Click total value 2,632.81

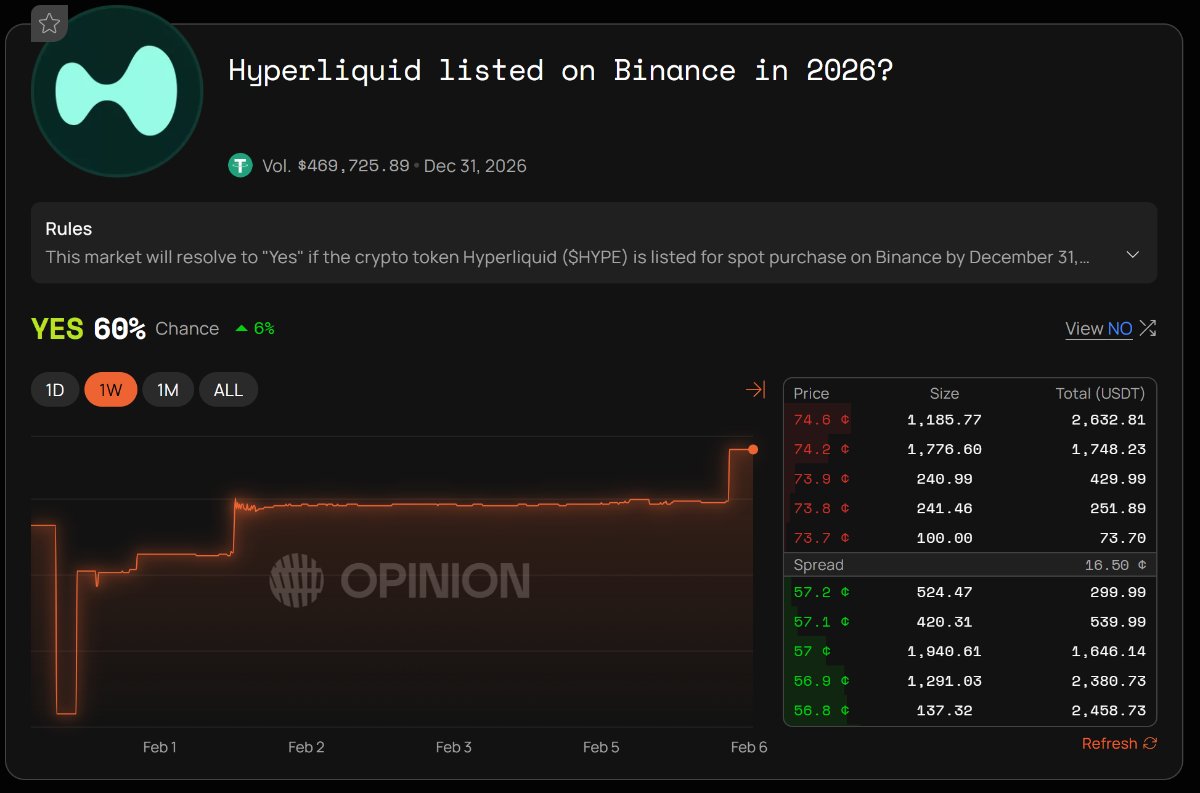coord(1107,420)
